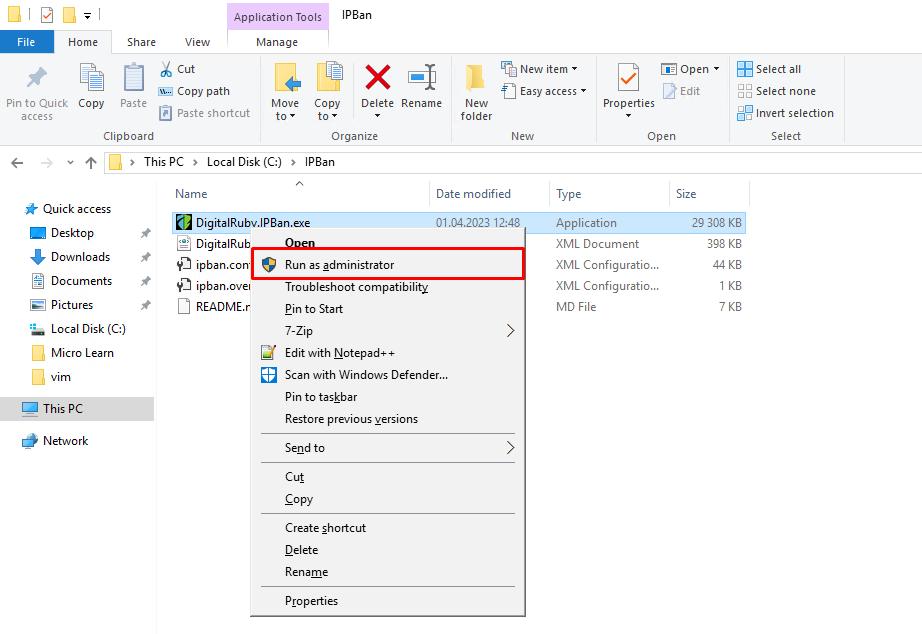The width and height of the screenshot is (922, 634).
Task: Go back with the Back arrow
Action: (x=18, y=163)
